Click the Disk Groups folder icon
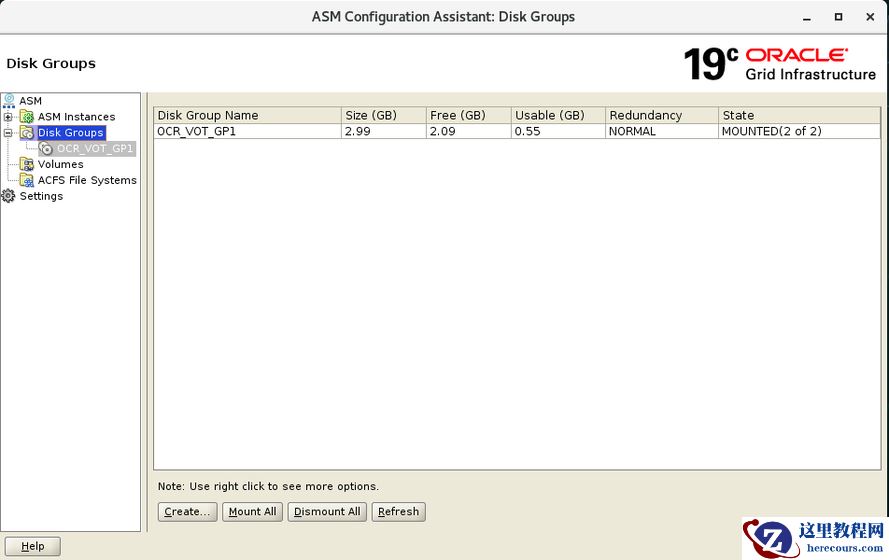889x560 pixels. [27, 133]
